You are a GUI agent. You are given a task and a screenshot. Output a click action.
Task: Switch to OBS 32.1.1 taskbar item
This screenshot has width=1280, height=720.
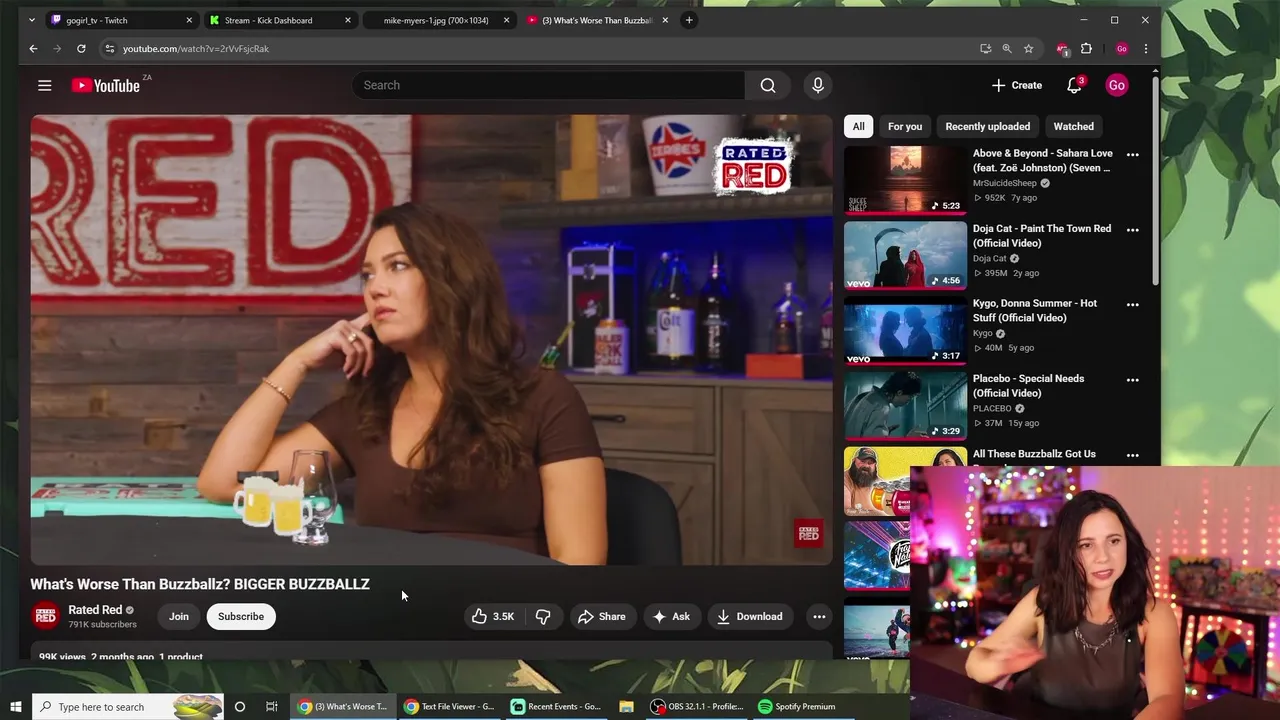click(x=697, y=706)
